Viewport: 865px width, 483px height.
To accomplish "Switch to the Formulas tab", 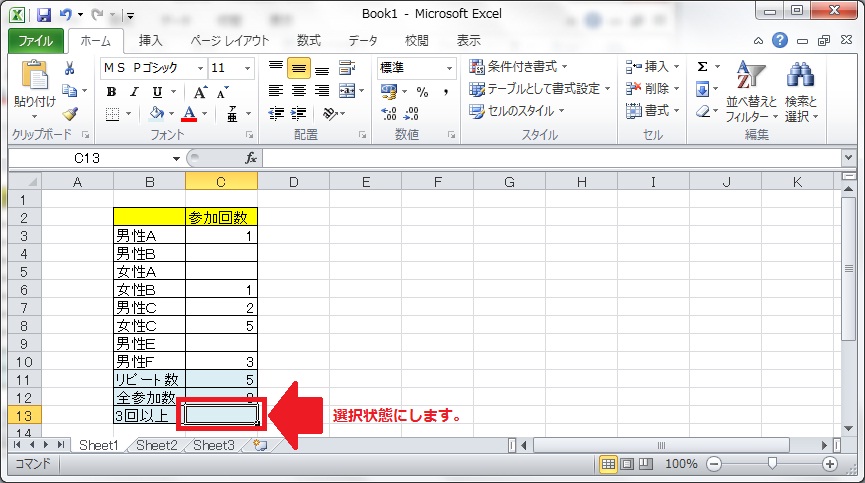I will click(308, 40).
